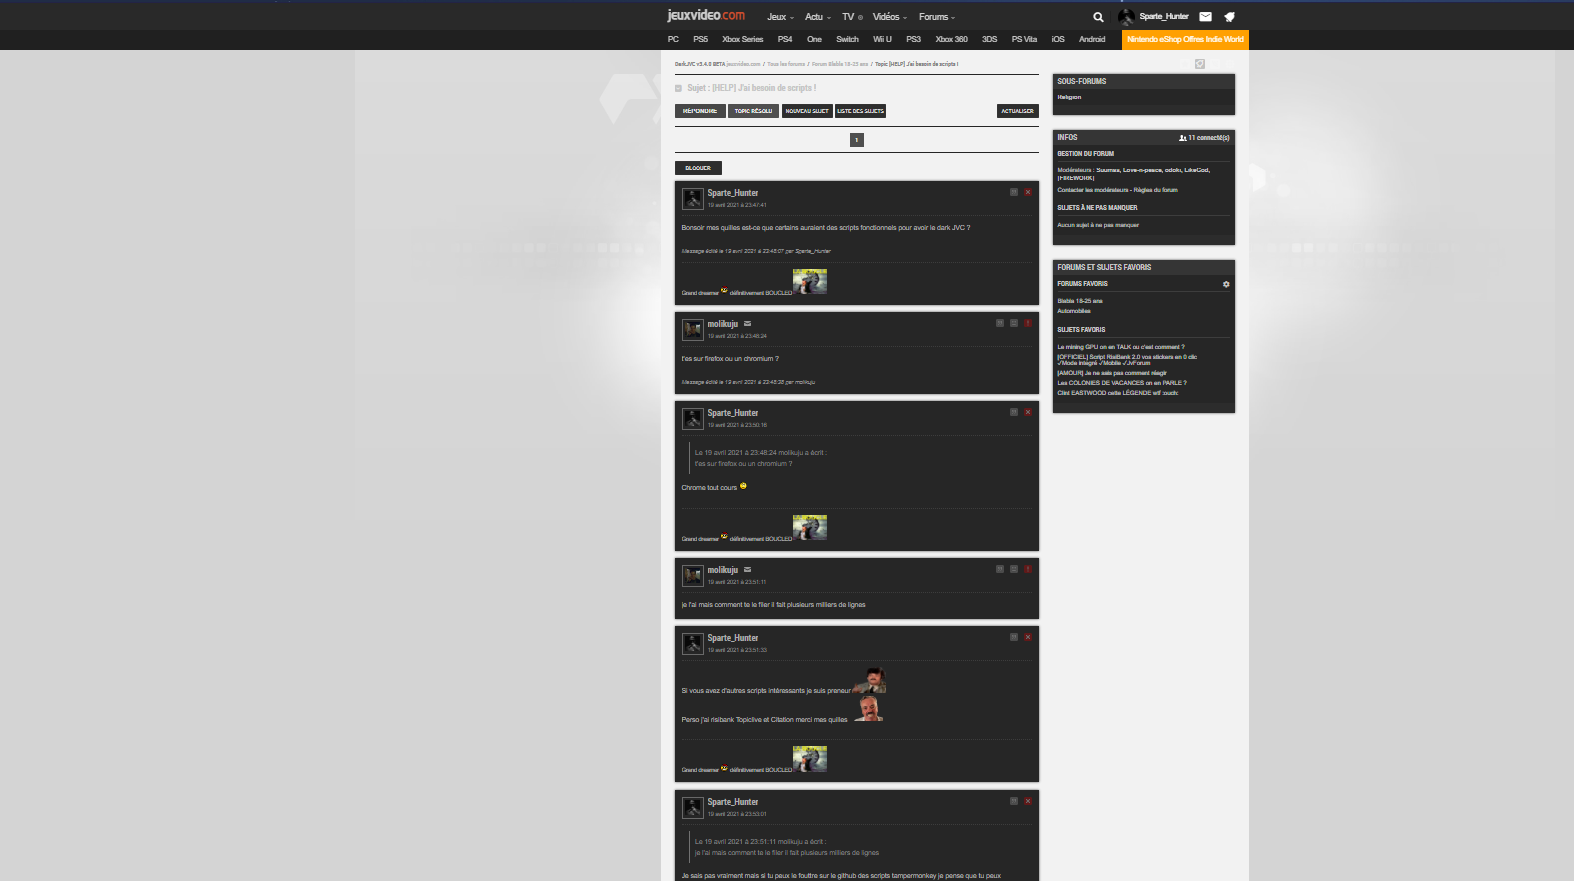Delete Sparte_Hunter's 23:51:33 message
The height and width of the screenshot is (881, 1574).
coord(1027,637)
